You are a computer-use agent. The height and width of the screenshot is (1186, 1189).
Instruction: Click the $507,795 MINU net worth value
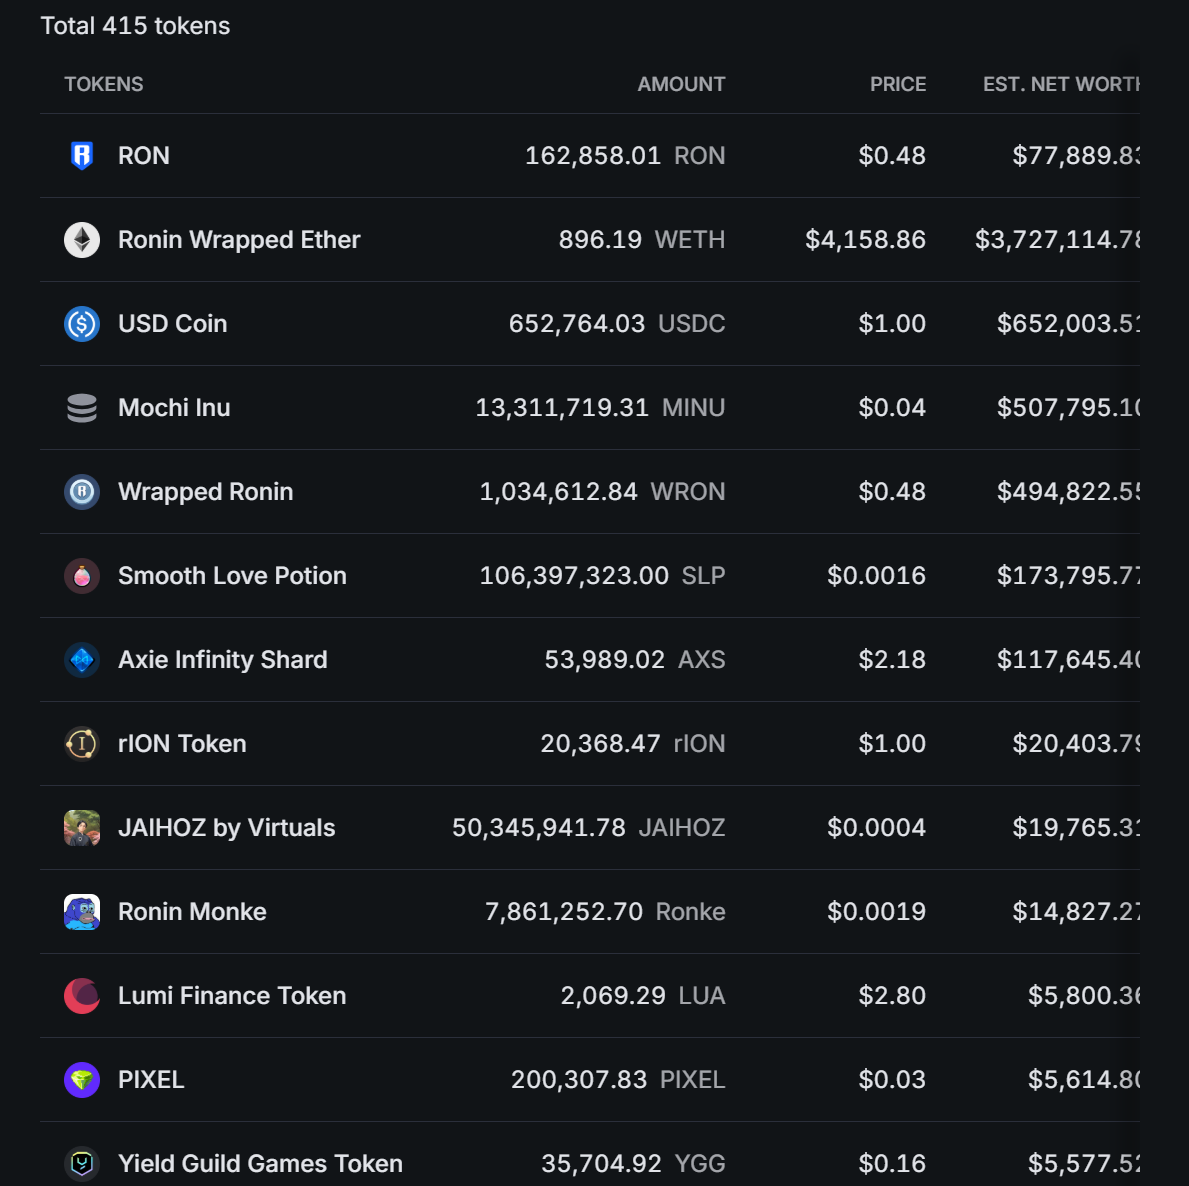click(1068, 408)
